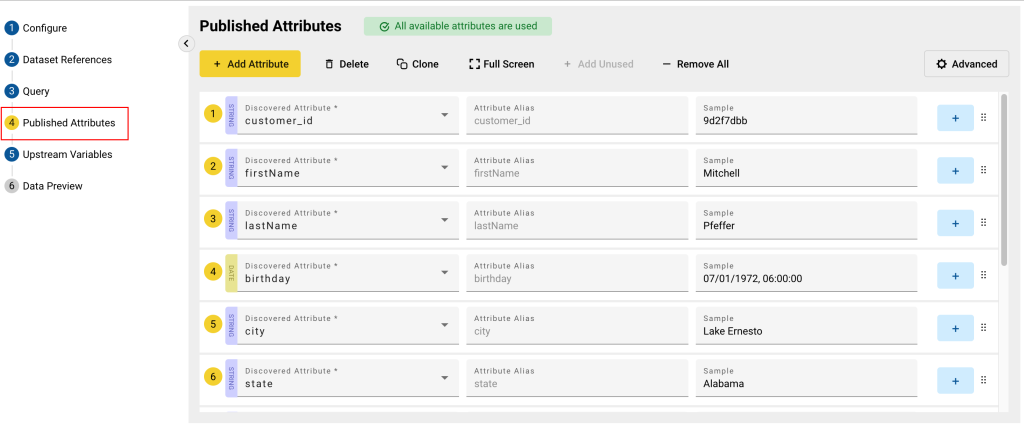Click the STRING type badge on lastName row
Viewport: 1024px width, 429px height.
[231, 218]
